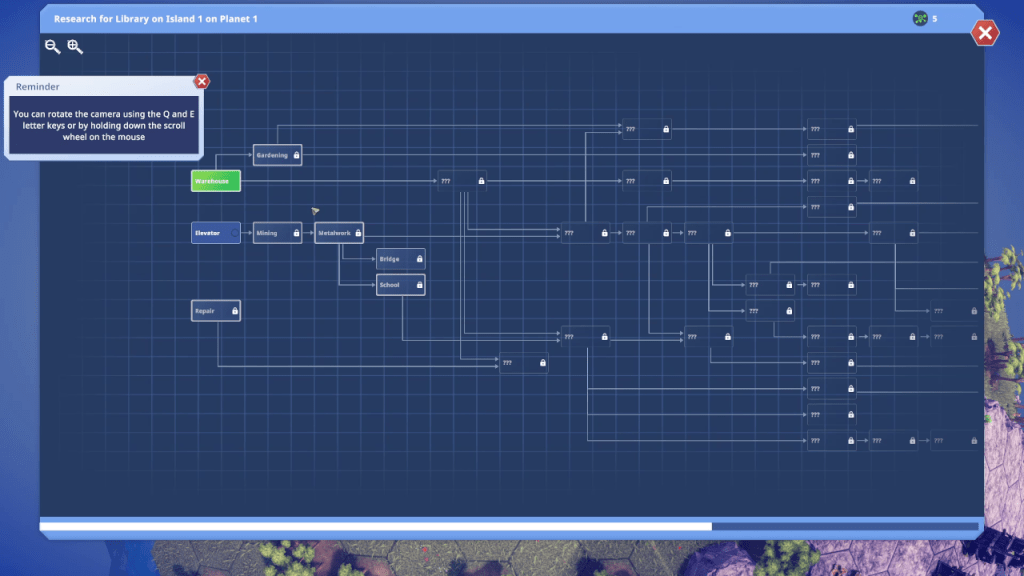Viewport: 1024px width, 576px height.
Task: Click the lock icon on Repair
Action: pos(235,312)
